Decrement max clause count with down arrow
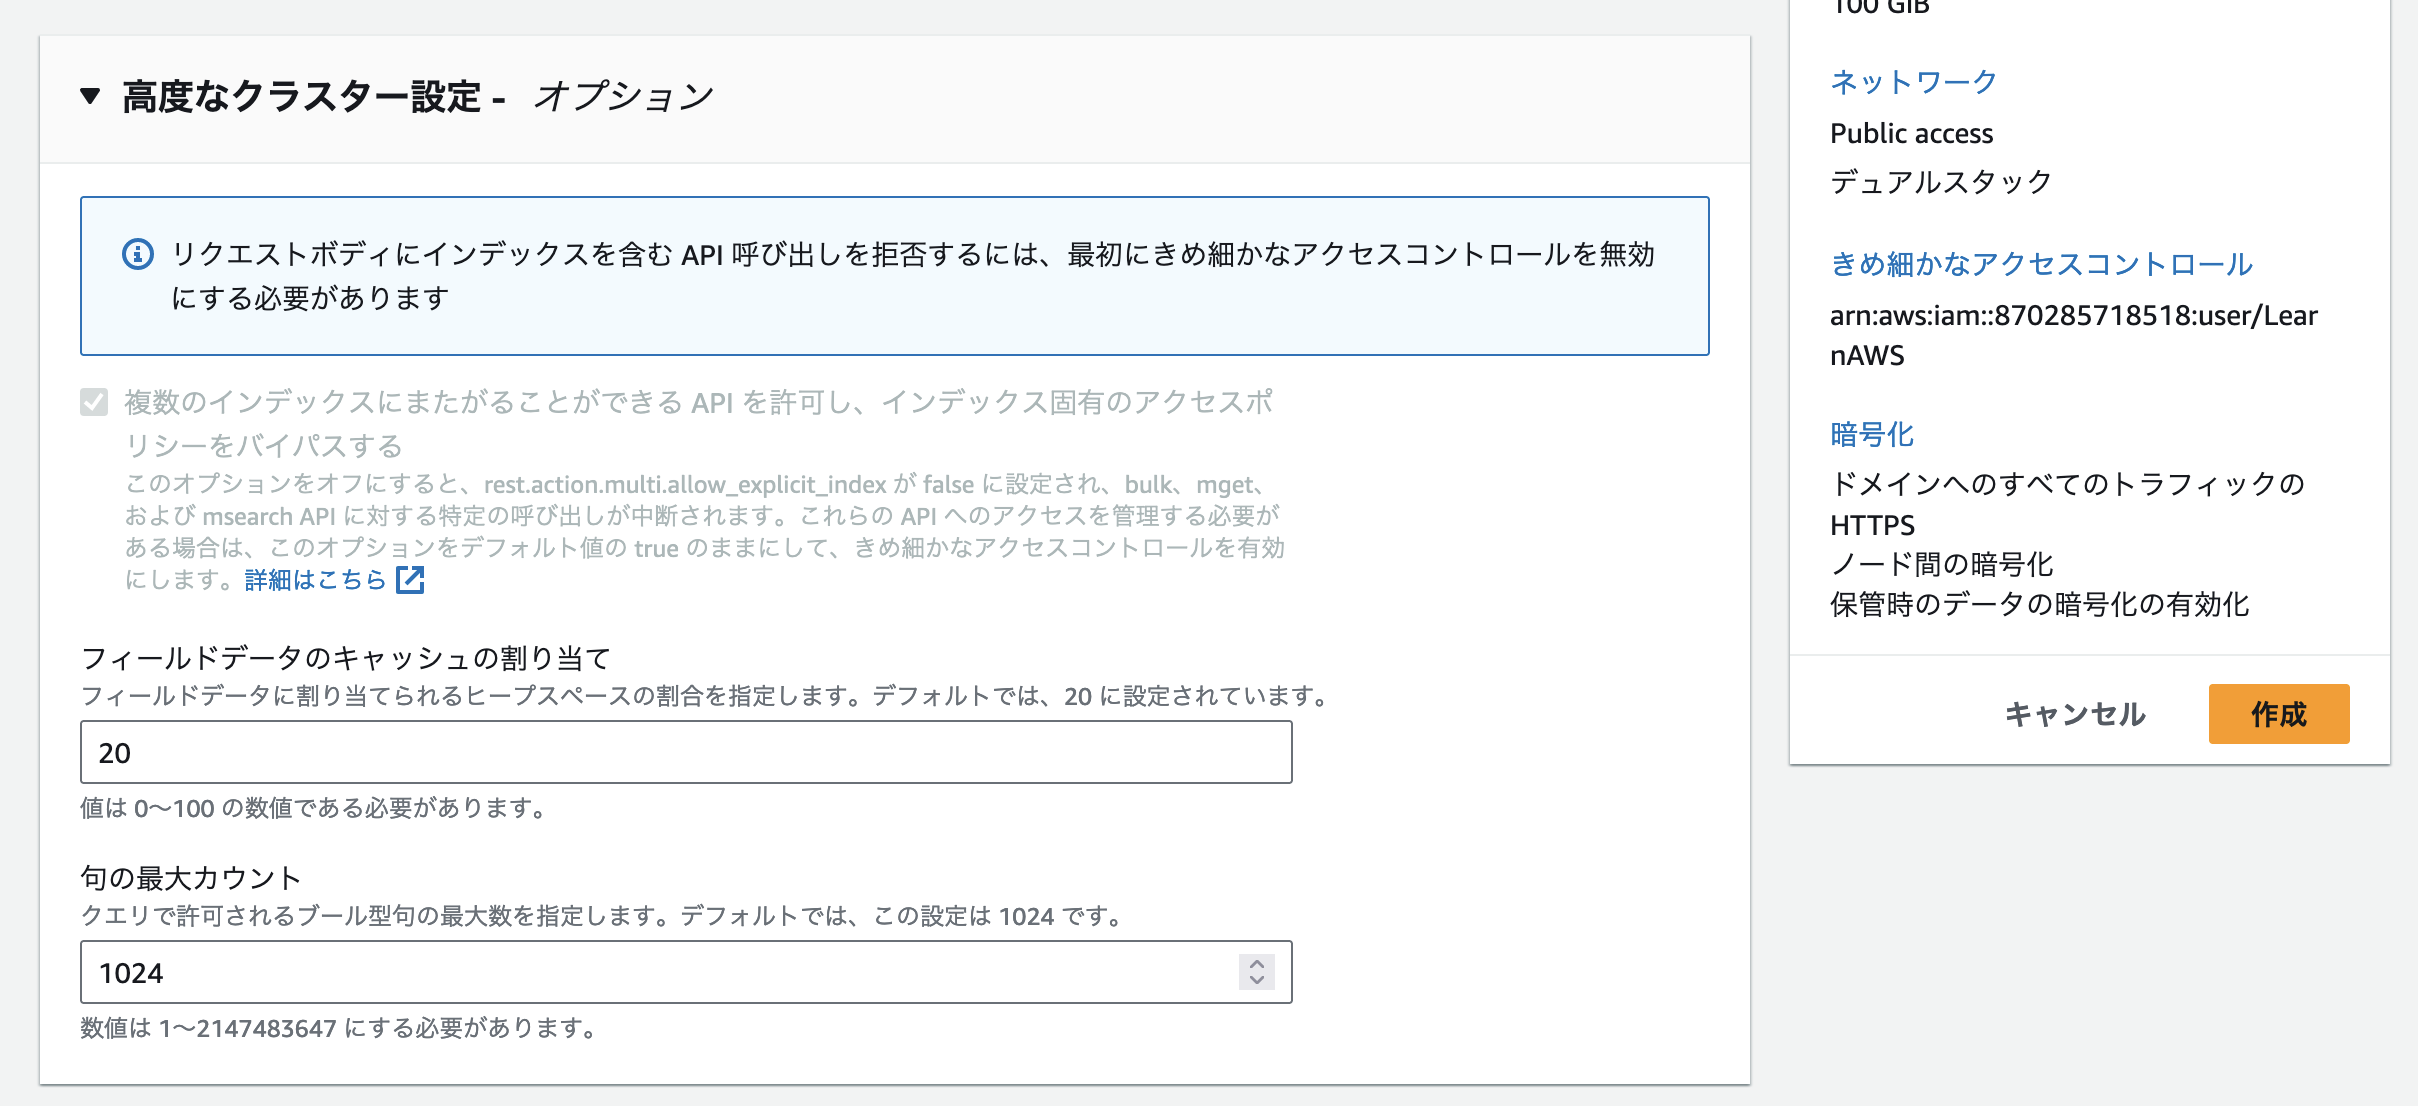This screenshot has height=1106, width=2418. tap(1257, 980)
